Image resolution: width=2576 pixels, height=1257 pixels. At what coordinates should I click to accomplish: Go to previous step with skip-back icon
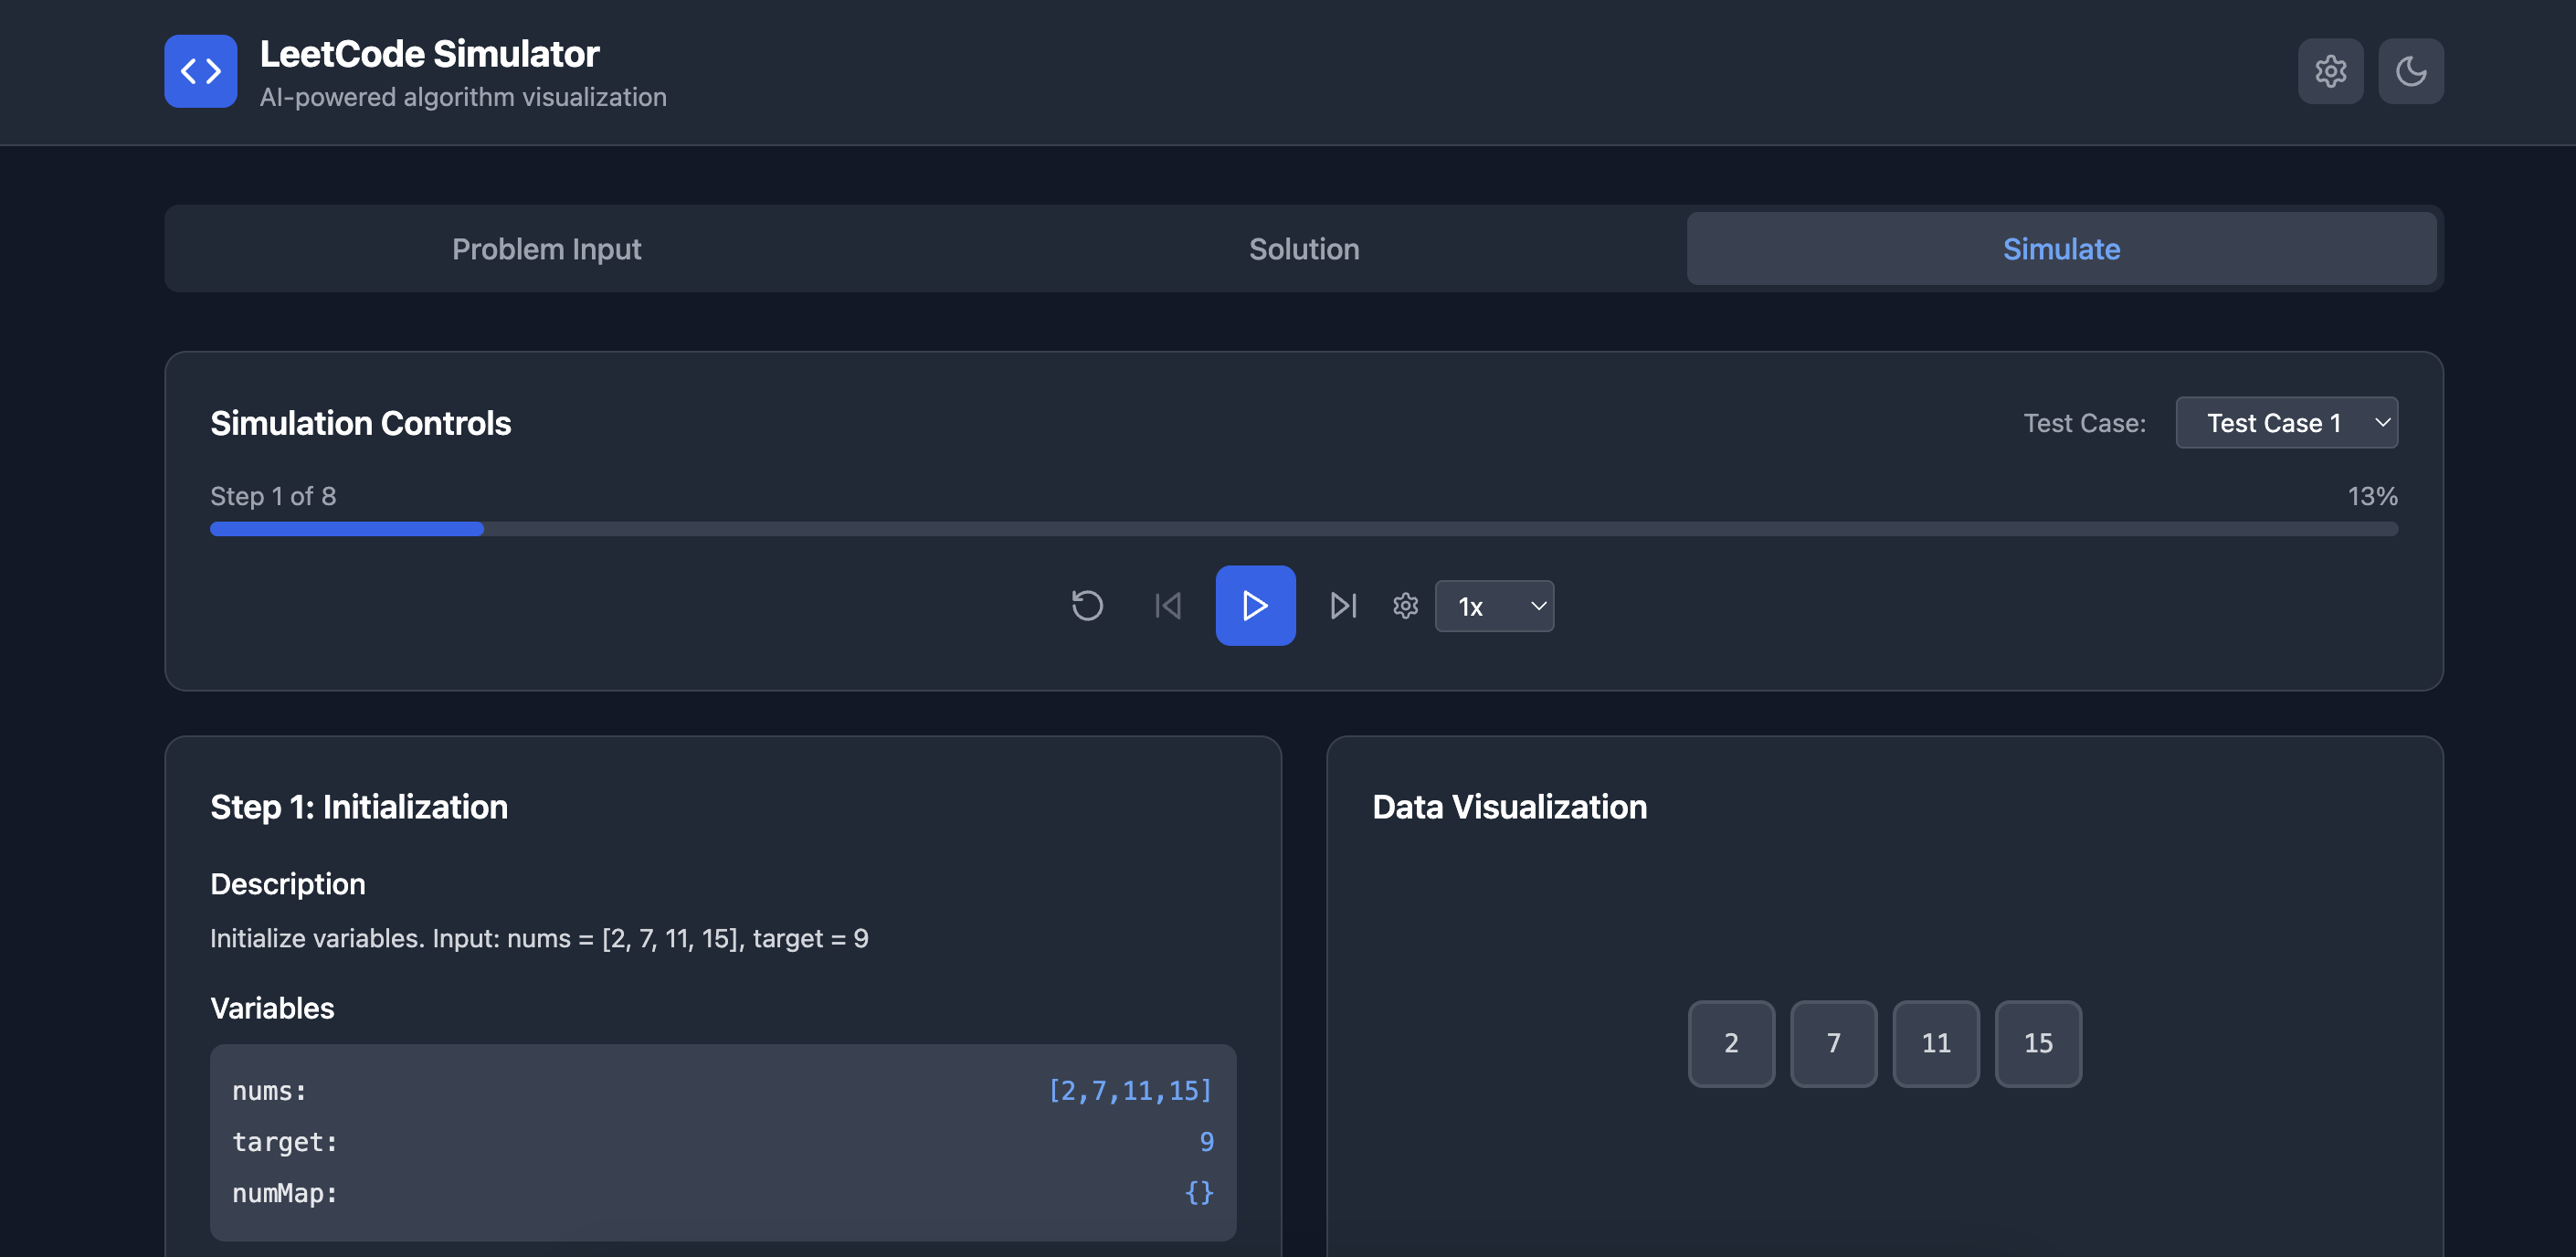click(x=1167, y=606)
